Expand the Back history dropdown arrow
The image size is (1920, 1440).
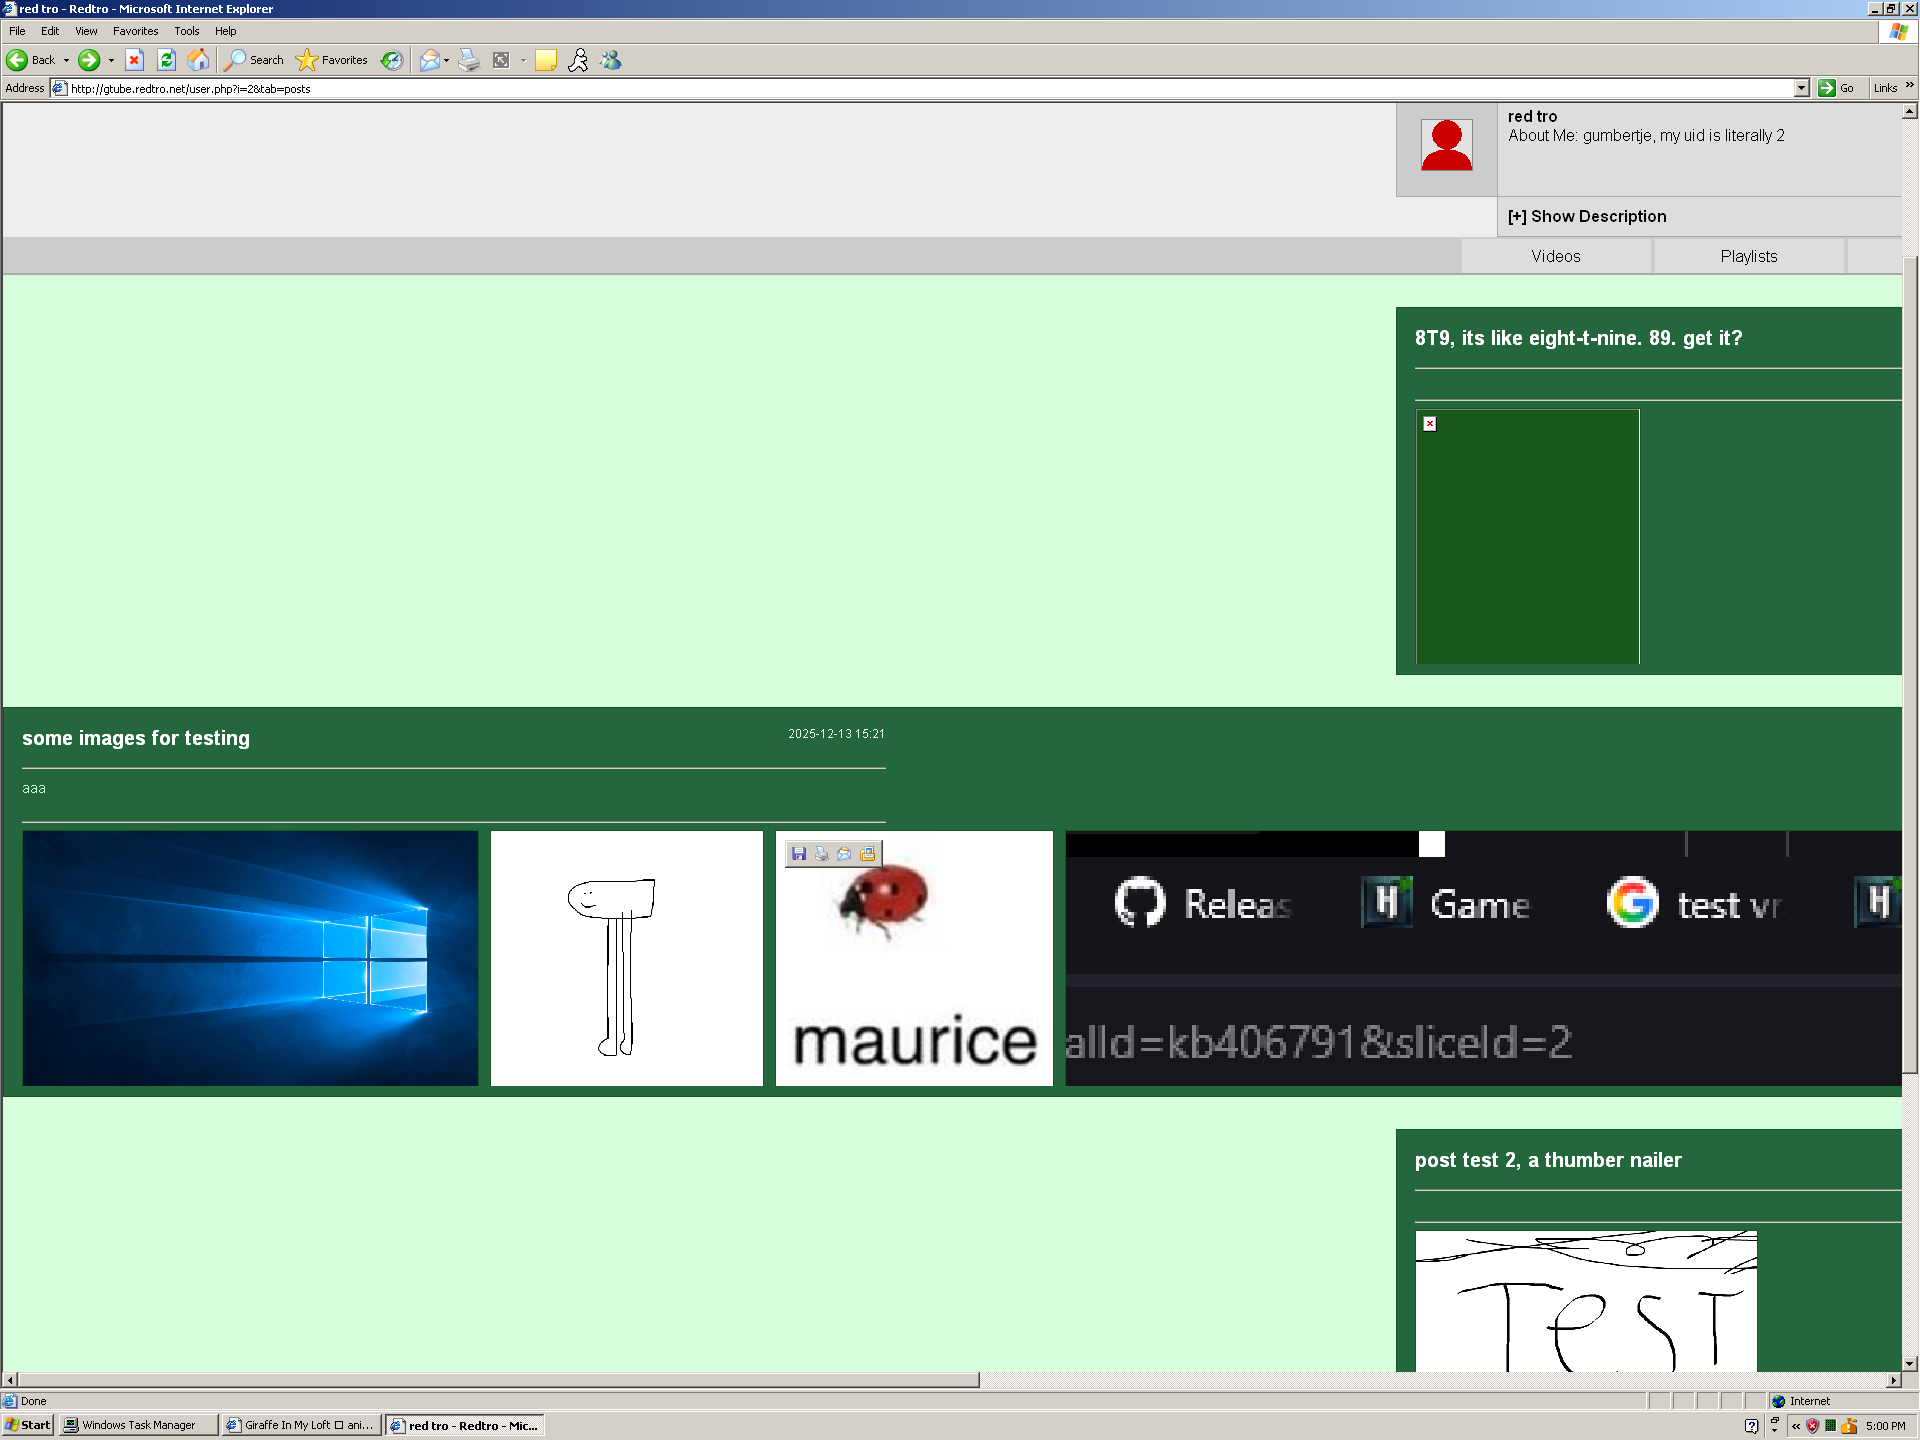click(66, 60)
